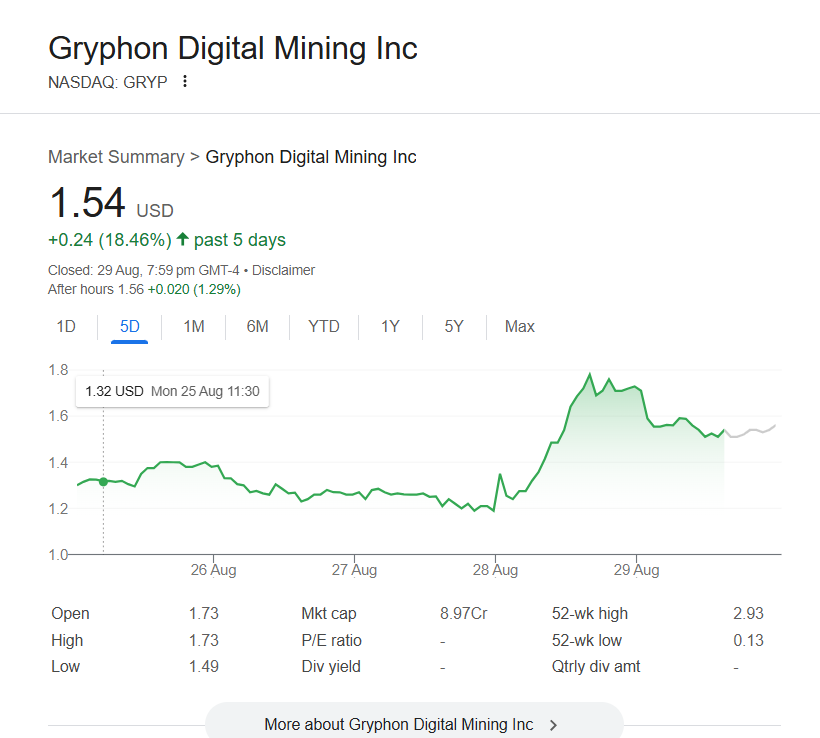Select the 5Y time range tab
Viewport: 820px width, 738px height.
pyautogui.click(x=454, y=326)
